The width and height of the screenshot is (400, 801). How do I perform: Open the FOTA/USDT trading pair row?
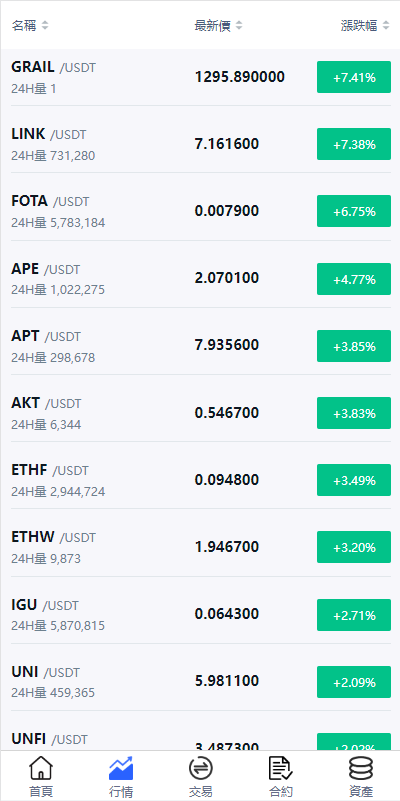coord(200,211)
